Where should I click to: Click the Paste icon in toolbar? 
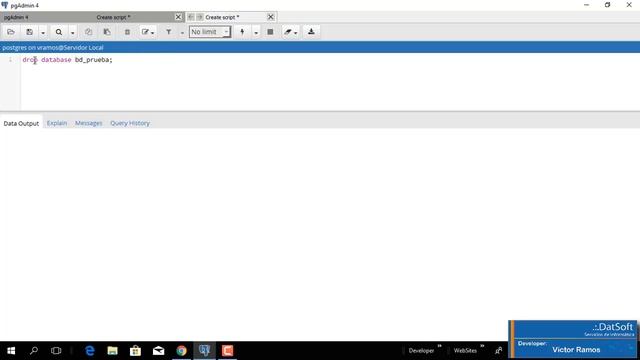coord(107,32)
